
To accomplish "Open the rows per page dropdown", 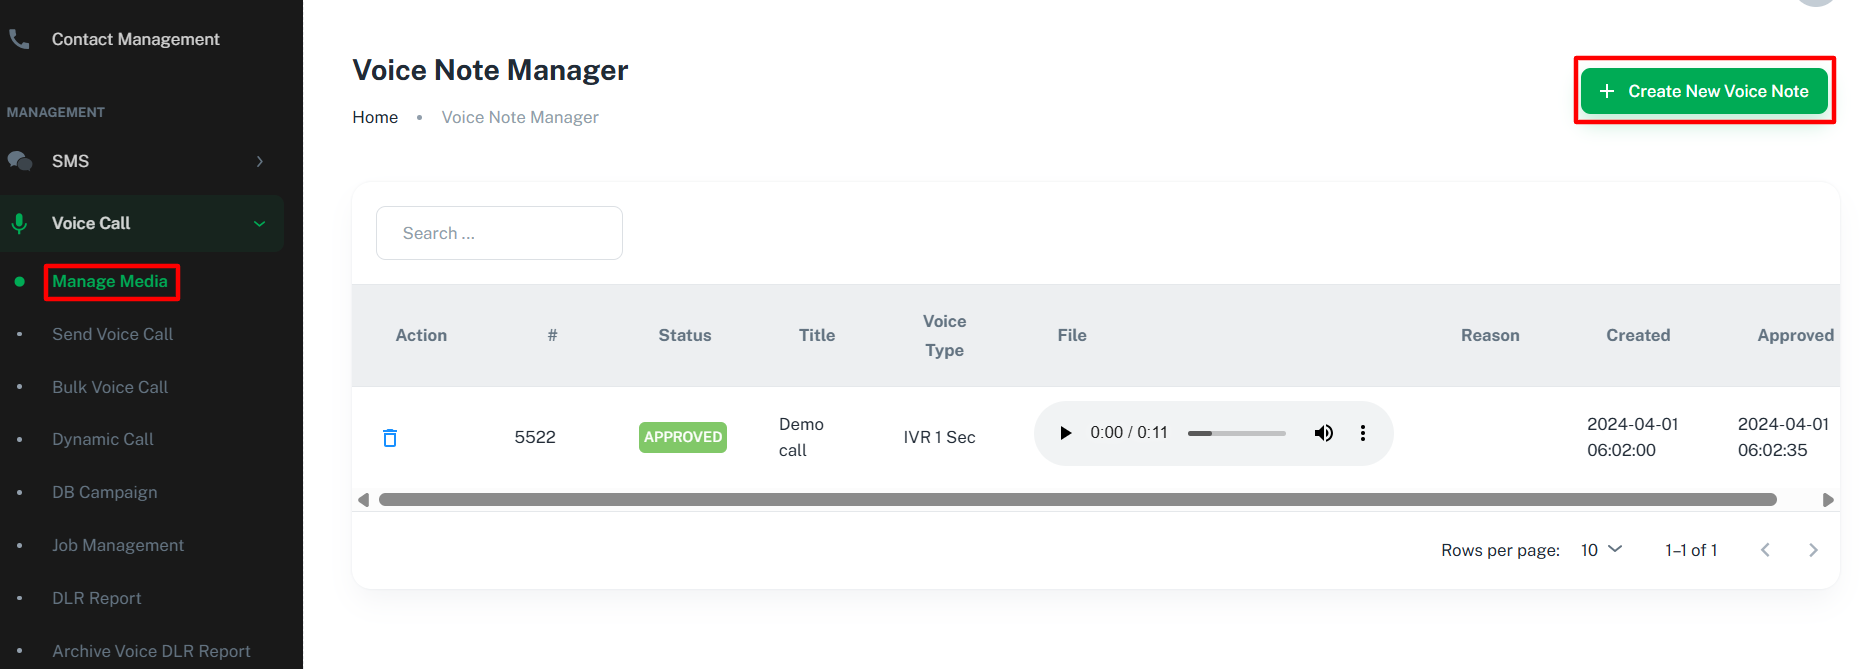I will pyautogui.click(x=1601, y=550).
